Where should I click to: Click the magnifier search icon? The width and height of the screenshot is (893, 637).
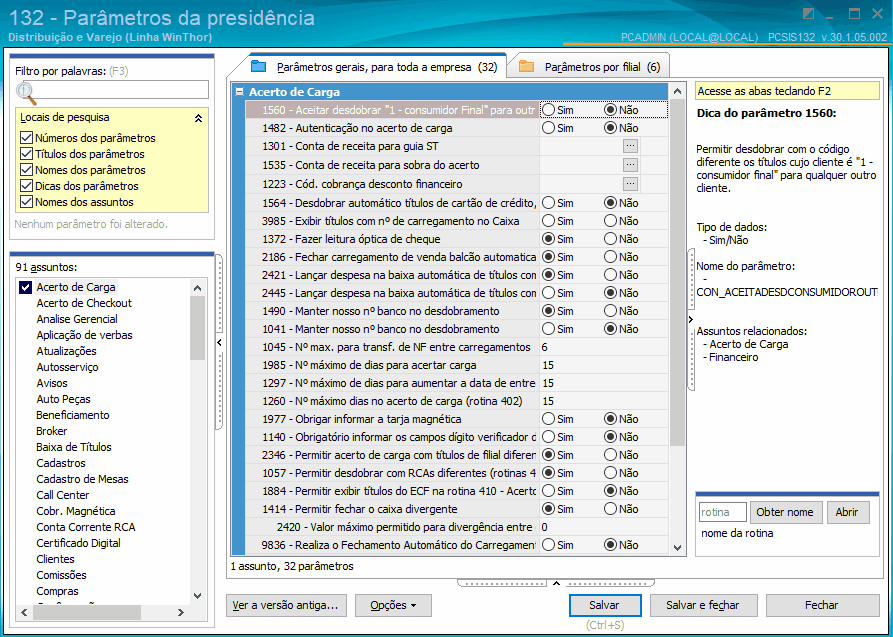click(x=26, y=92)
